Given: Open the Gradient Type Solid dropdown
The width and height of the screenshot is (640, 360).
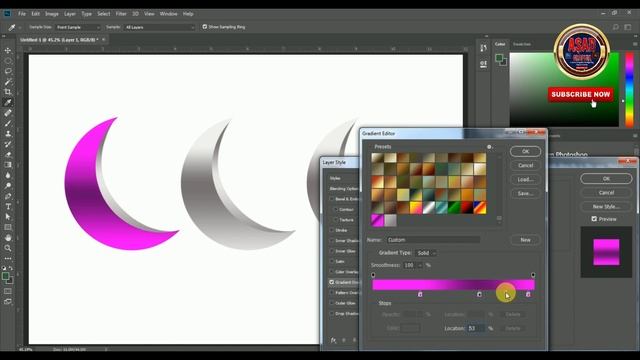Looking at the screenshot, I should [x=426, y=253].
